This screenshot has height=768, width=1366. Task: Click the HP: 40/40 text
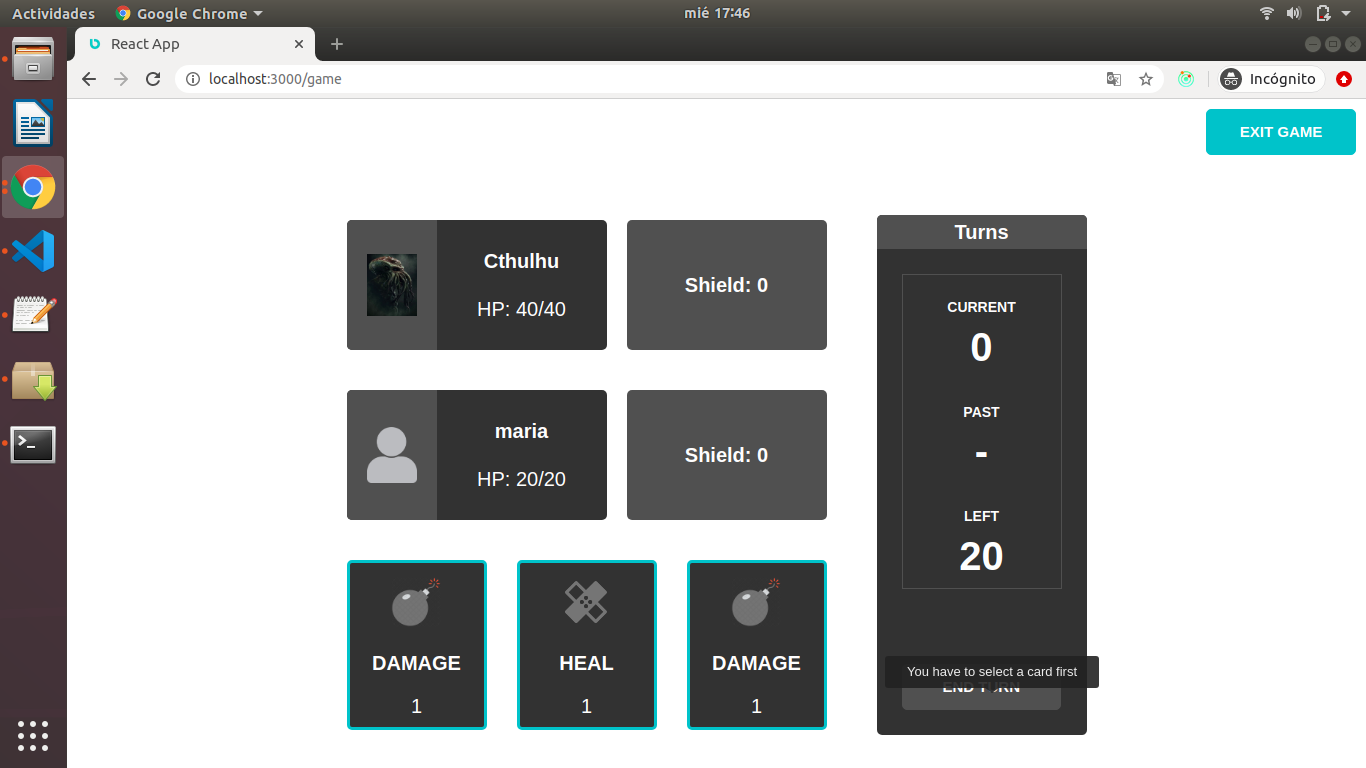click(x=521, y=309)
